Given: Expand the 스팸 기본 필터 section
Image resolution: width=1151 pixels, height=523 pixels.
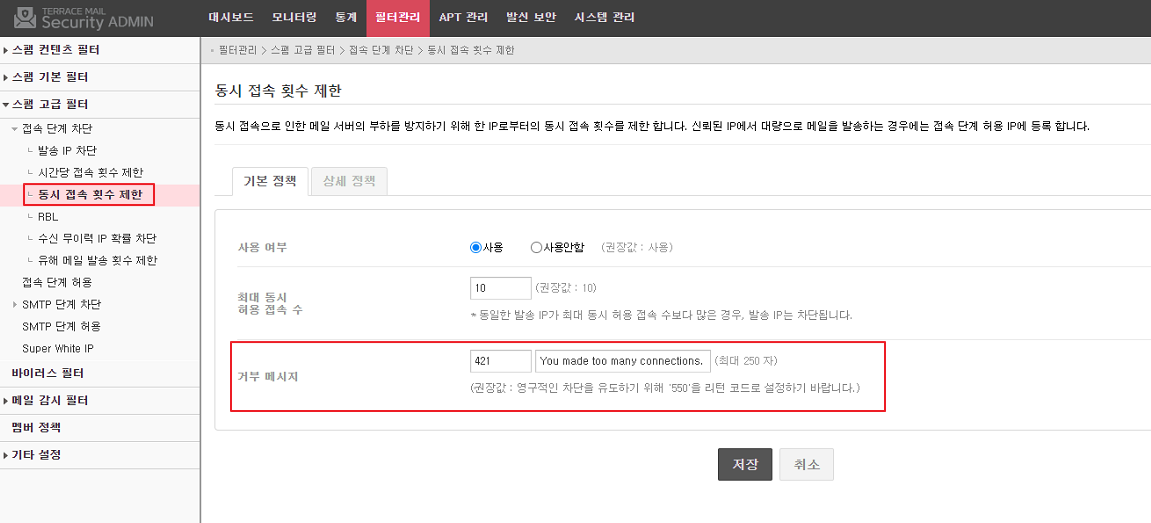Looking at the screenshot, I should 50,77.
